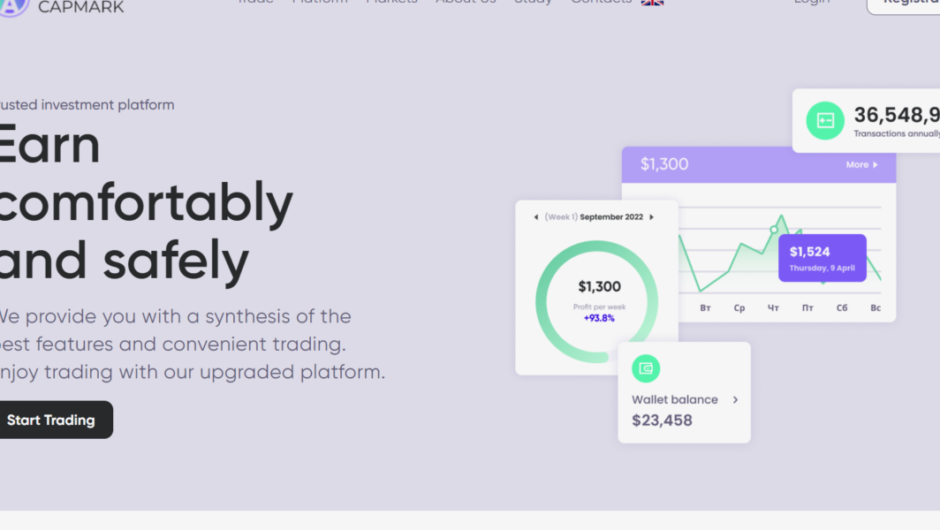This screenshot has width=940, height=530.
Task: Open the About Us menu item
Action: coord(465,3)
